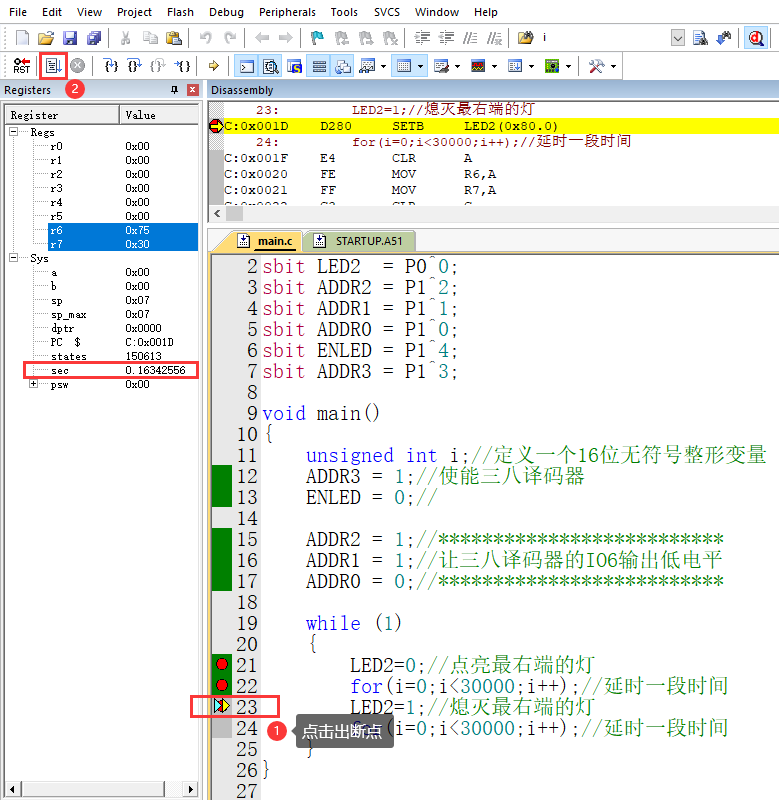779x800 pixels.
Task: Click the RST reset CPU icon
Action: pyautogui.click(x=21, y=66)
